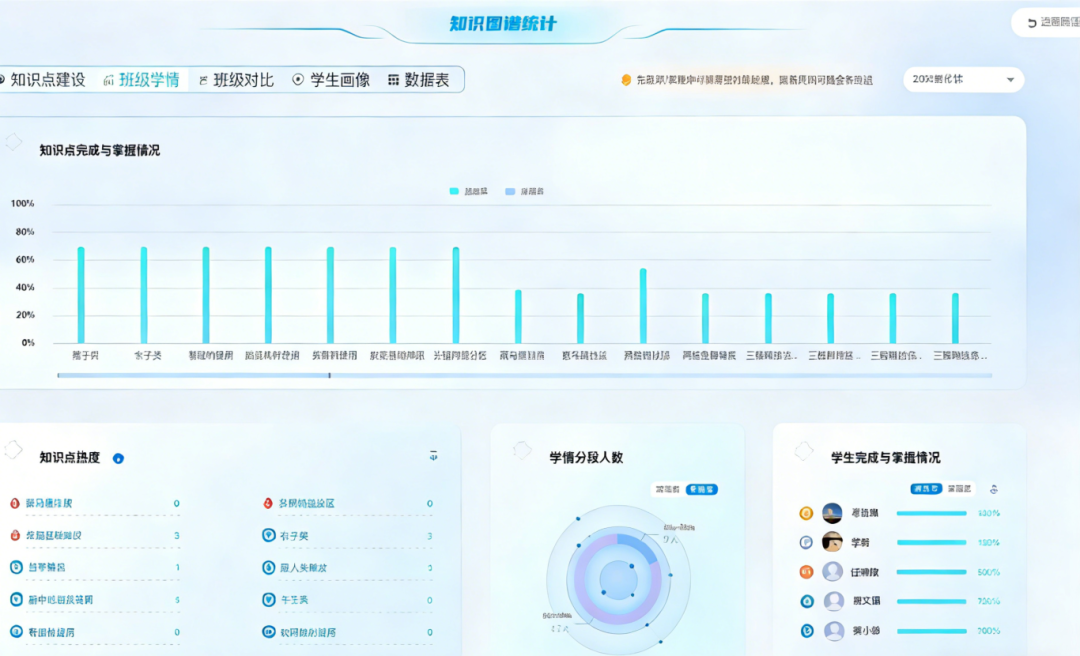Click the gold first-place rank badge
Image resolution: width=1080 pixels, height=656 pixels.
[x=806, y=513]
